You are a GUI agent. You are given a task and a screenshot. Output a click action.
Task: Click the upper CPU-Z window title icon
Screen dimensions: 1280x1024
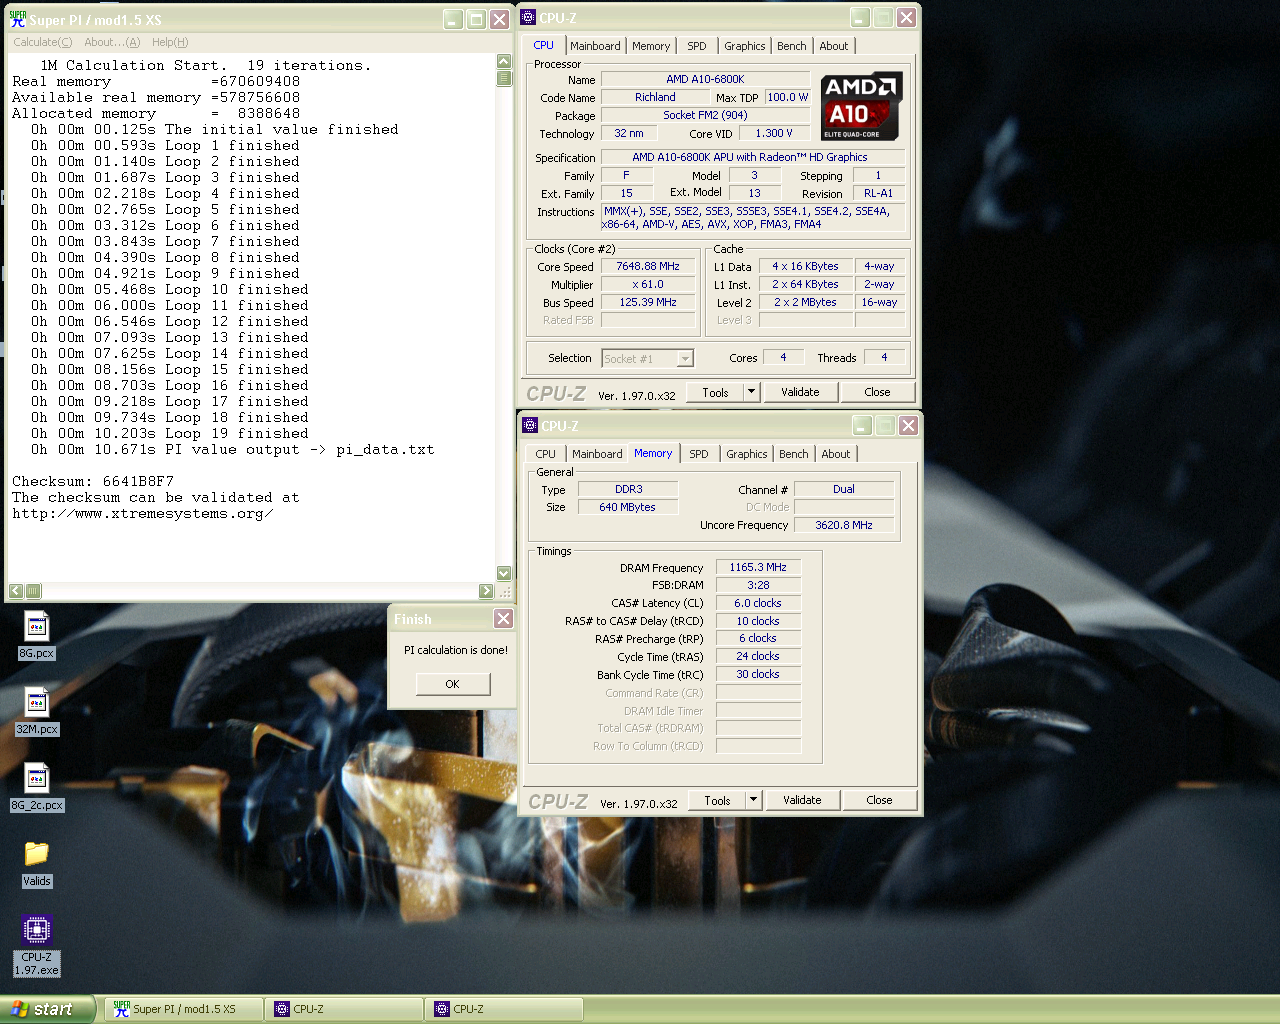pos(529,17)
